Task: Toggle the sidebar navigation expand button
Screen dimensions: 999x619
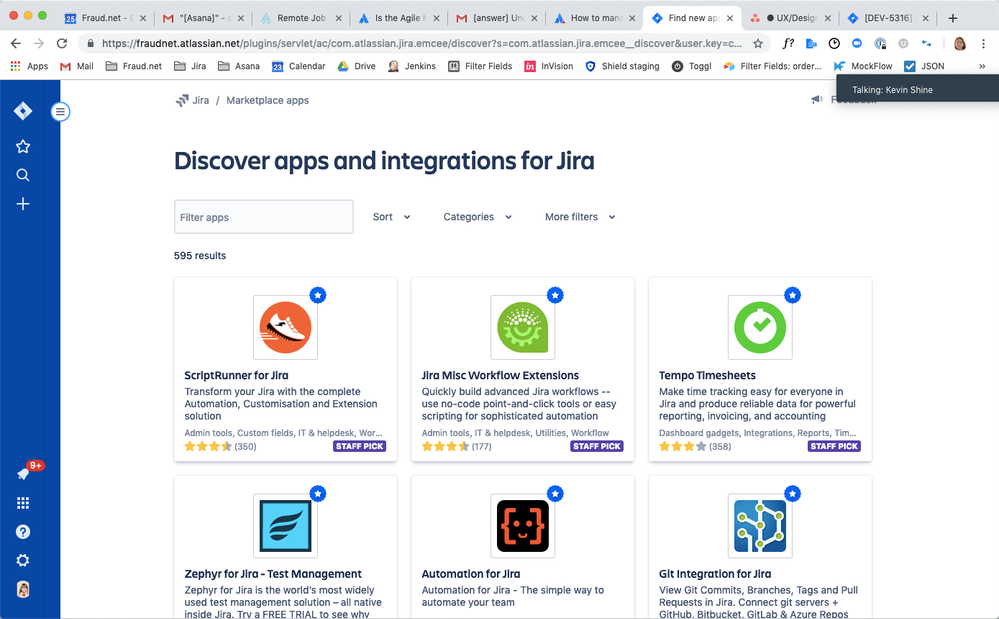Action: click(60, 112)
